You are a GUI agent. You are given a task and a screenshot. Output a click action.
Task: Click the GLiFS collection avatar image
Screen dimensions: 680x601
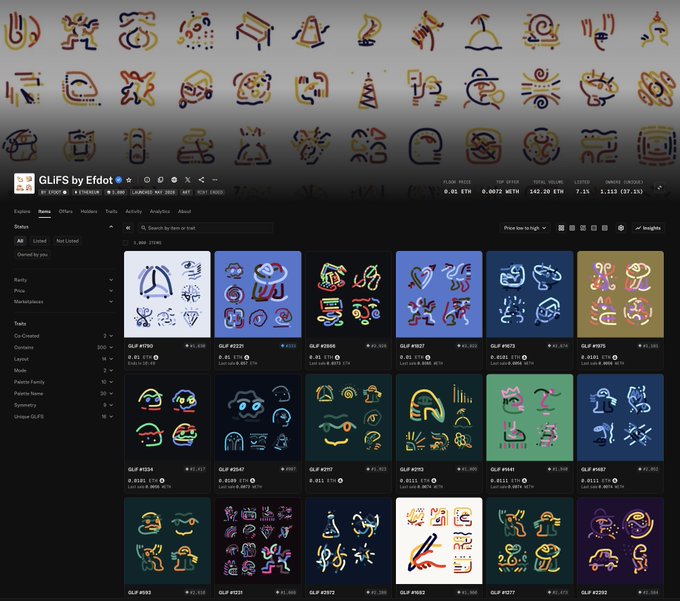tap(24, 183)
